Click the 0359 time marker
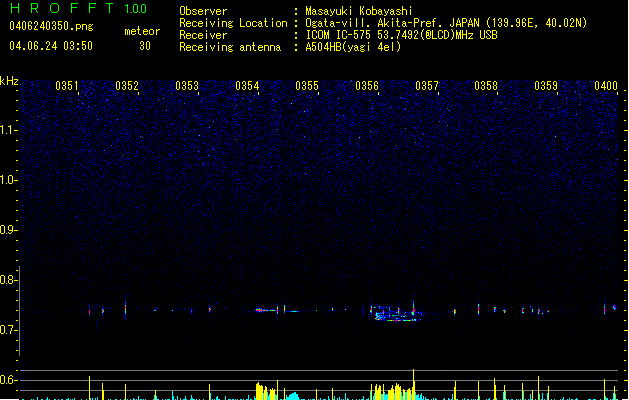 click(x=546, y=86)
